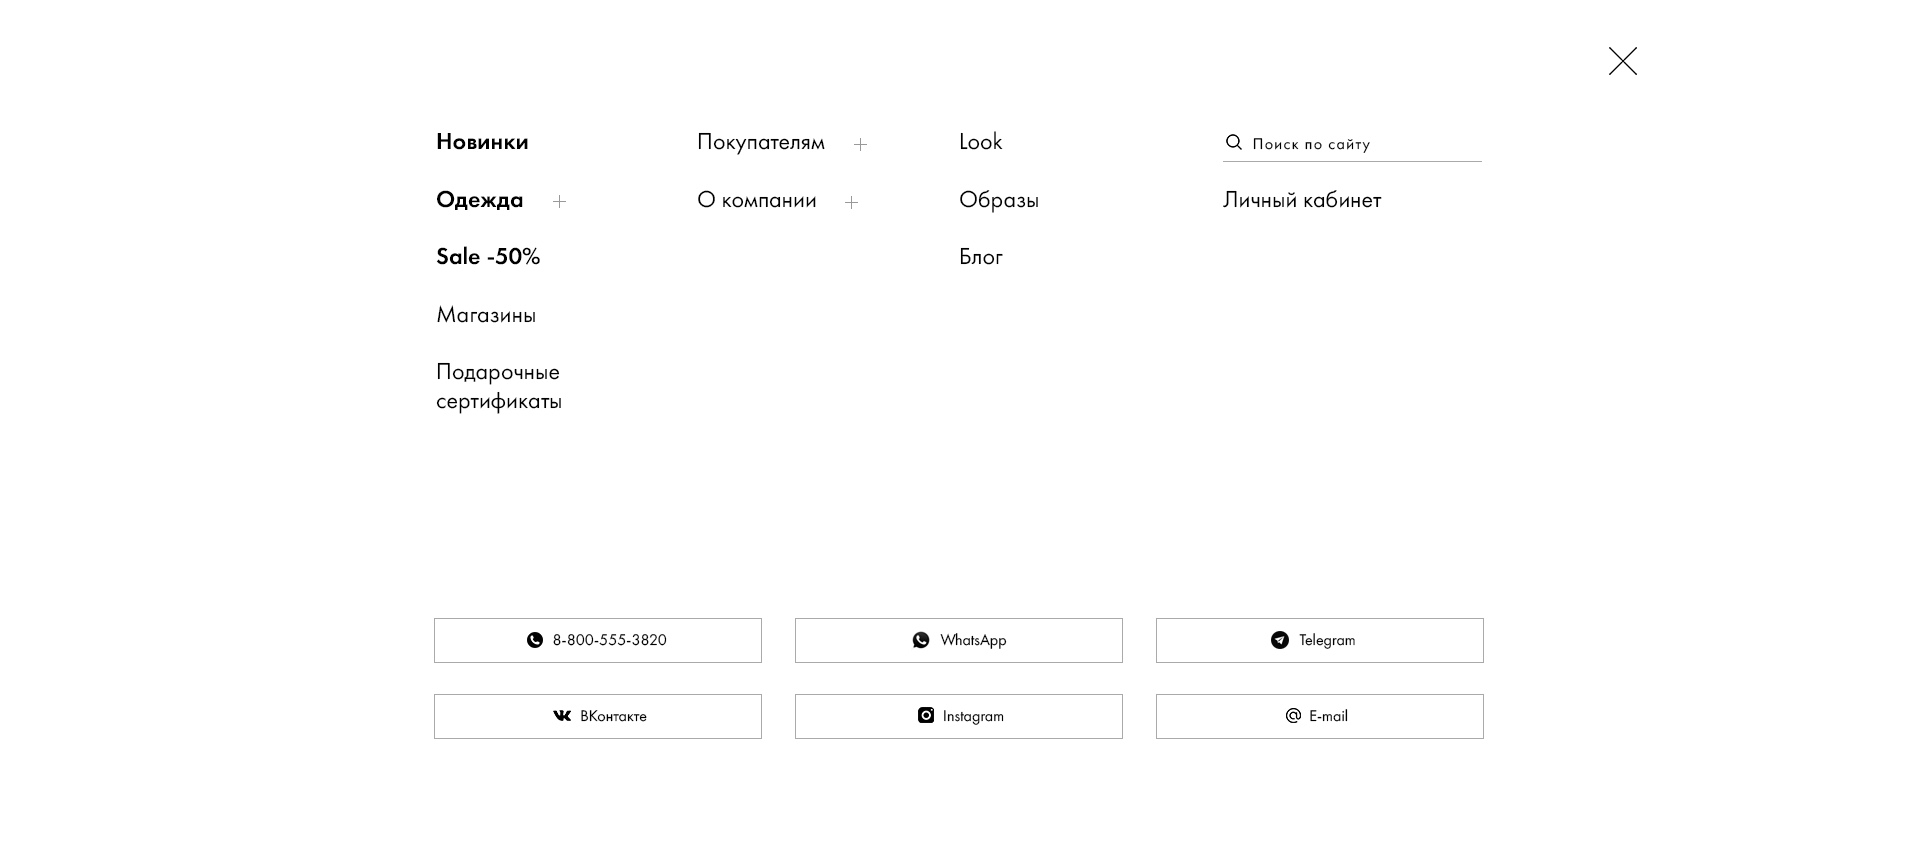This screenshot has width=1918, height=854.
Task: Click the Instagram camera icon
Action: pos(926,716)
